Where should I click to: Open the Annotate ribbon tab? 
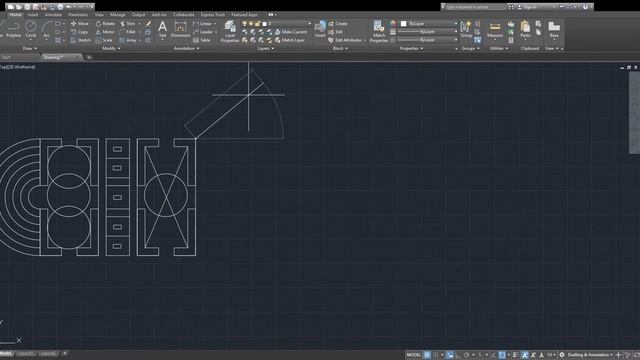(53, 15)
